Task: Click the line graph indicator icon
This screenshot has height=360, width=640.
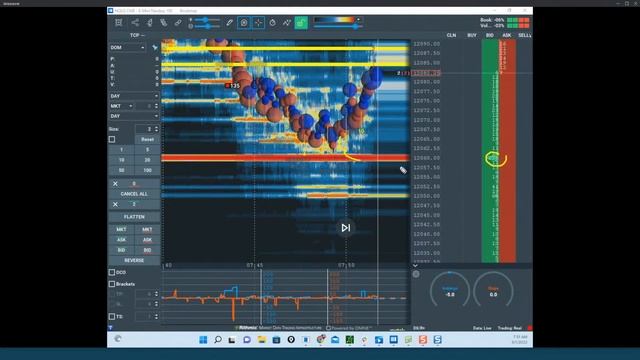Action: tap(287, 23)
